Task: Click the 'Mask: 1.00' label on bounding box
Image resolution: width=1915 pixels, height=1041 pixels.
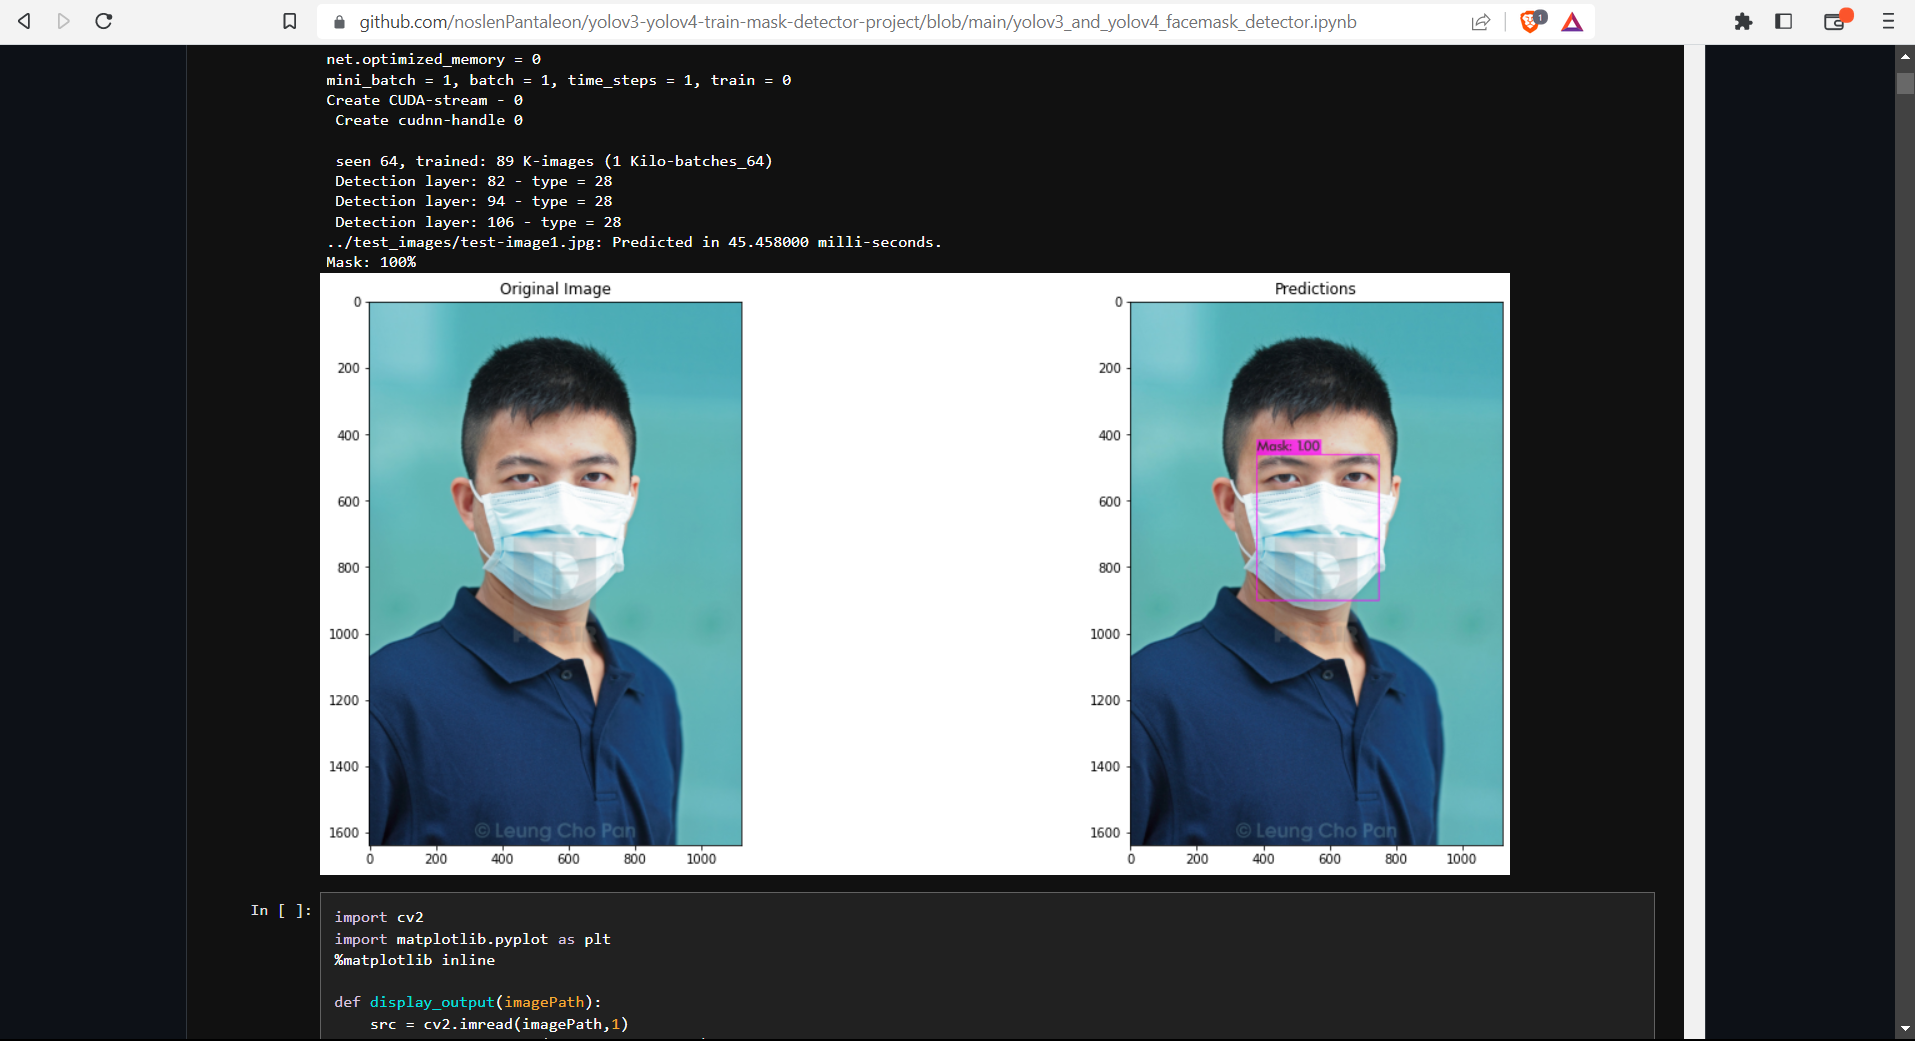Action: [1289, 446]
